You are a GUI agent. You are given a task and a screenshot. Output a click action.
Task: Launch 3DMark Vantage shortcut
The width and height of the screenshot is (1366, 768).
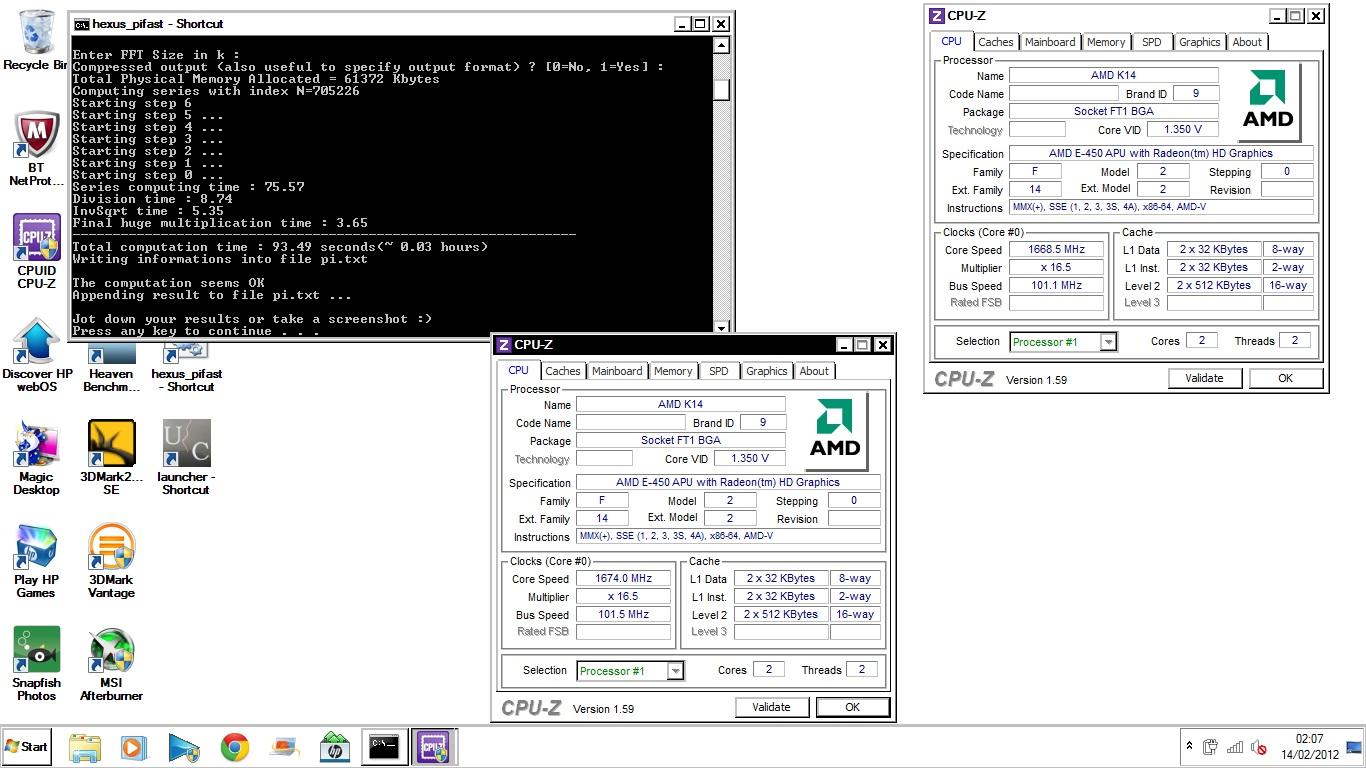pos(111,560)
